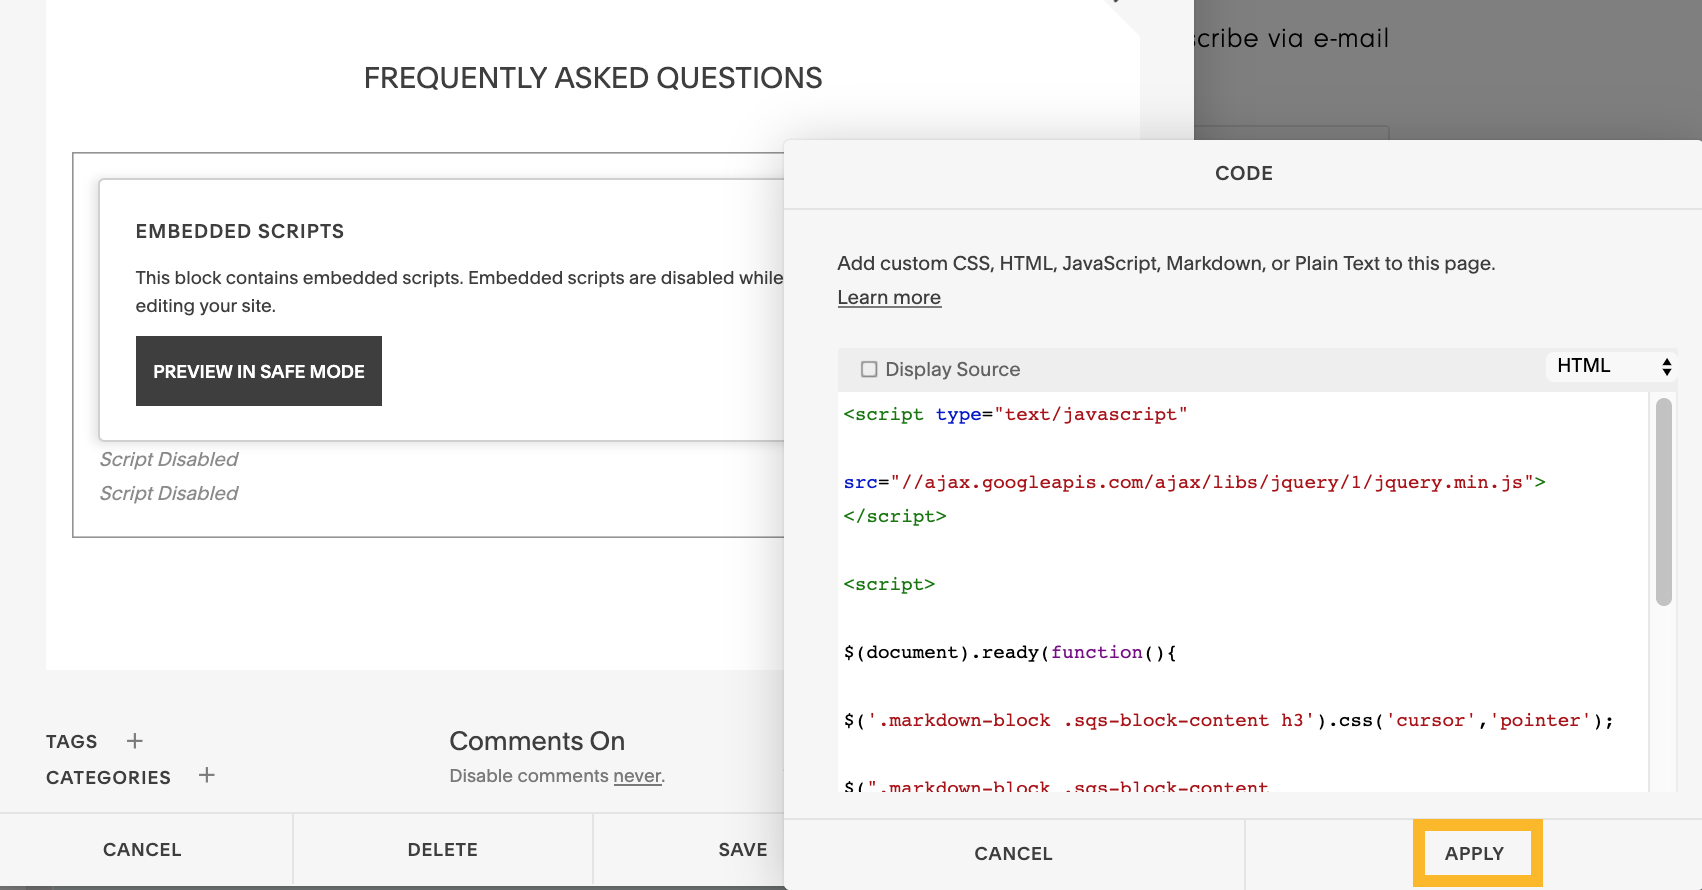The image size is (1702, 890).
Task: Enable the Display Source checkbox
Action: [x=869, y=369]
